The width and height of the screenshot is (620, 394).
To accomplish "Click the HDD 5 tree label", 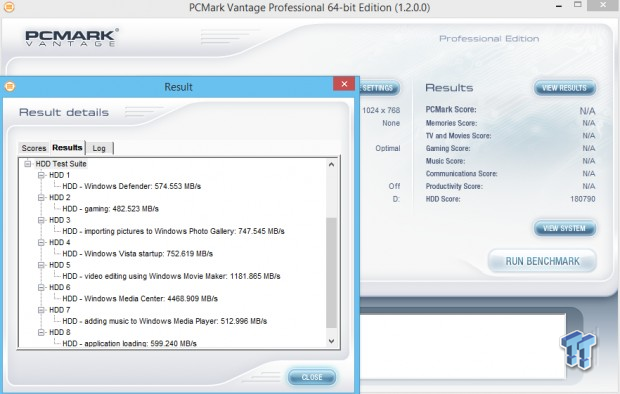I will pyautogui.click(x=60, y=265).
